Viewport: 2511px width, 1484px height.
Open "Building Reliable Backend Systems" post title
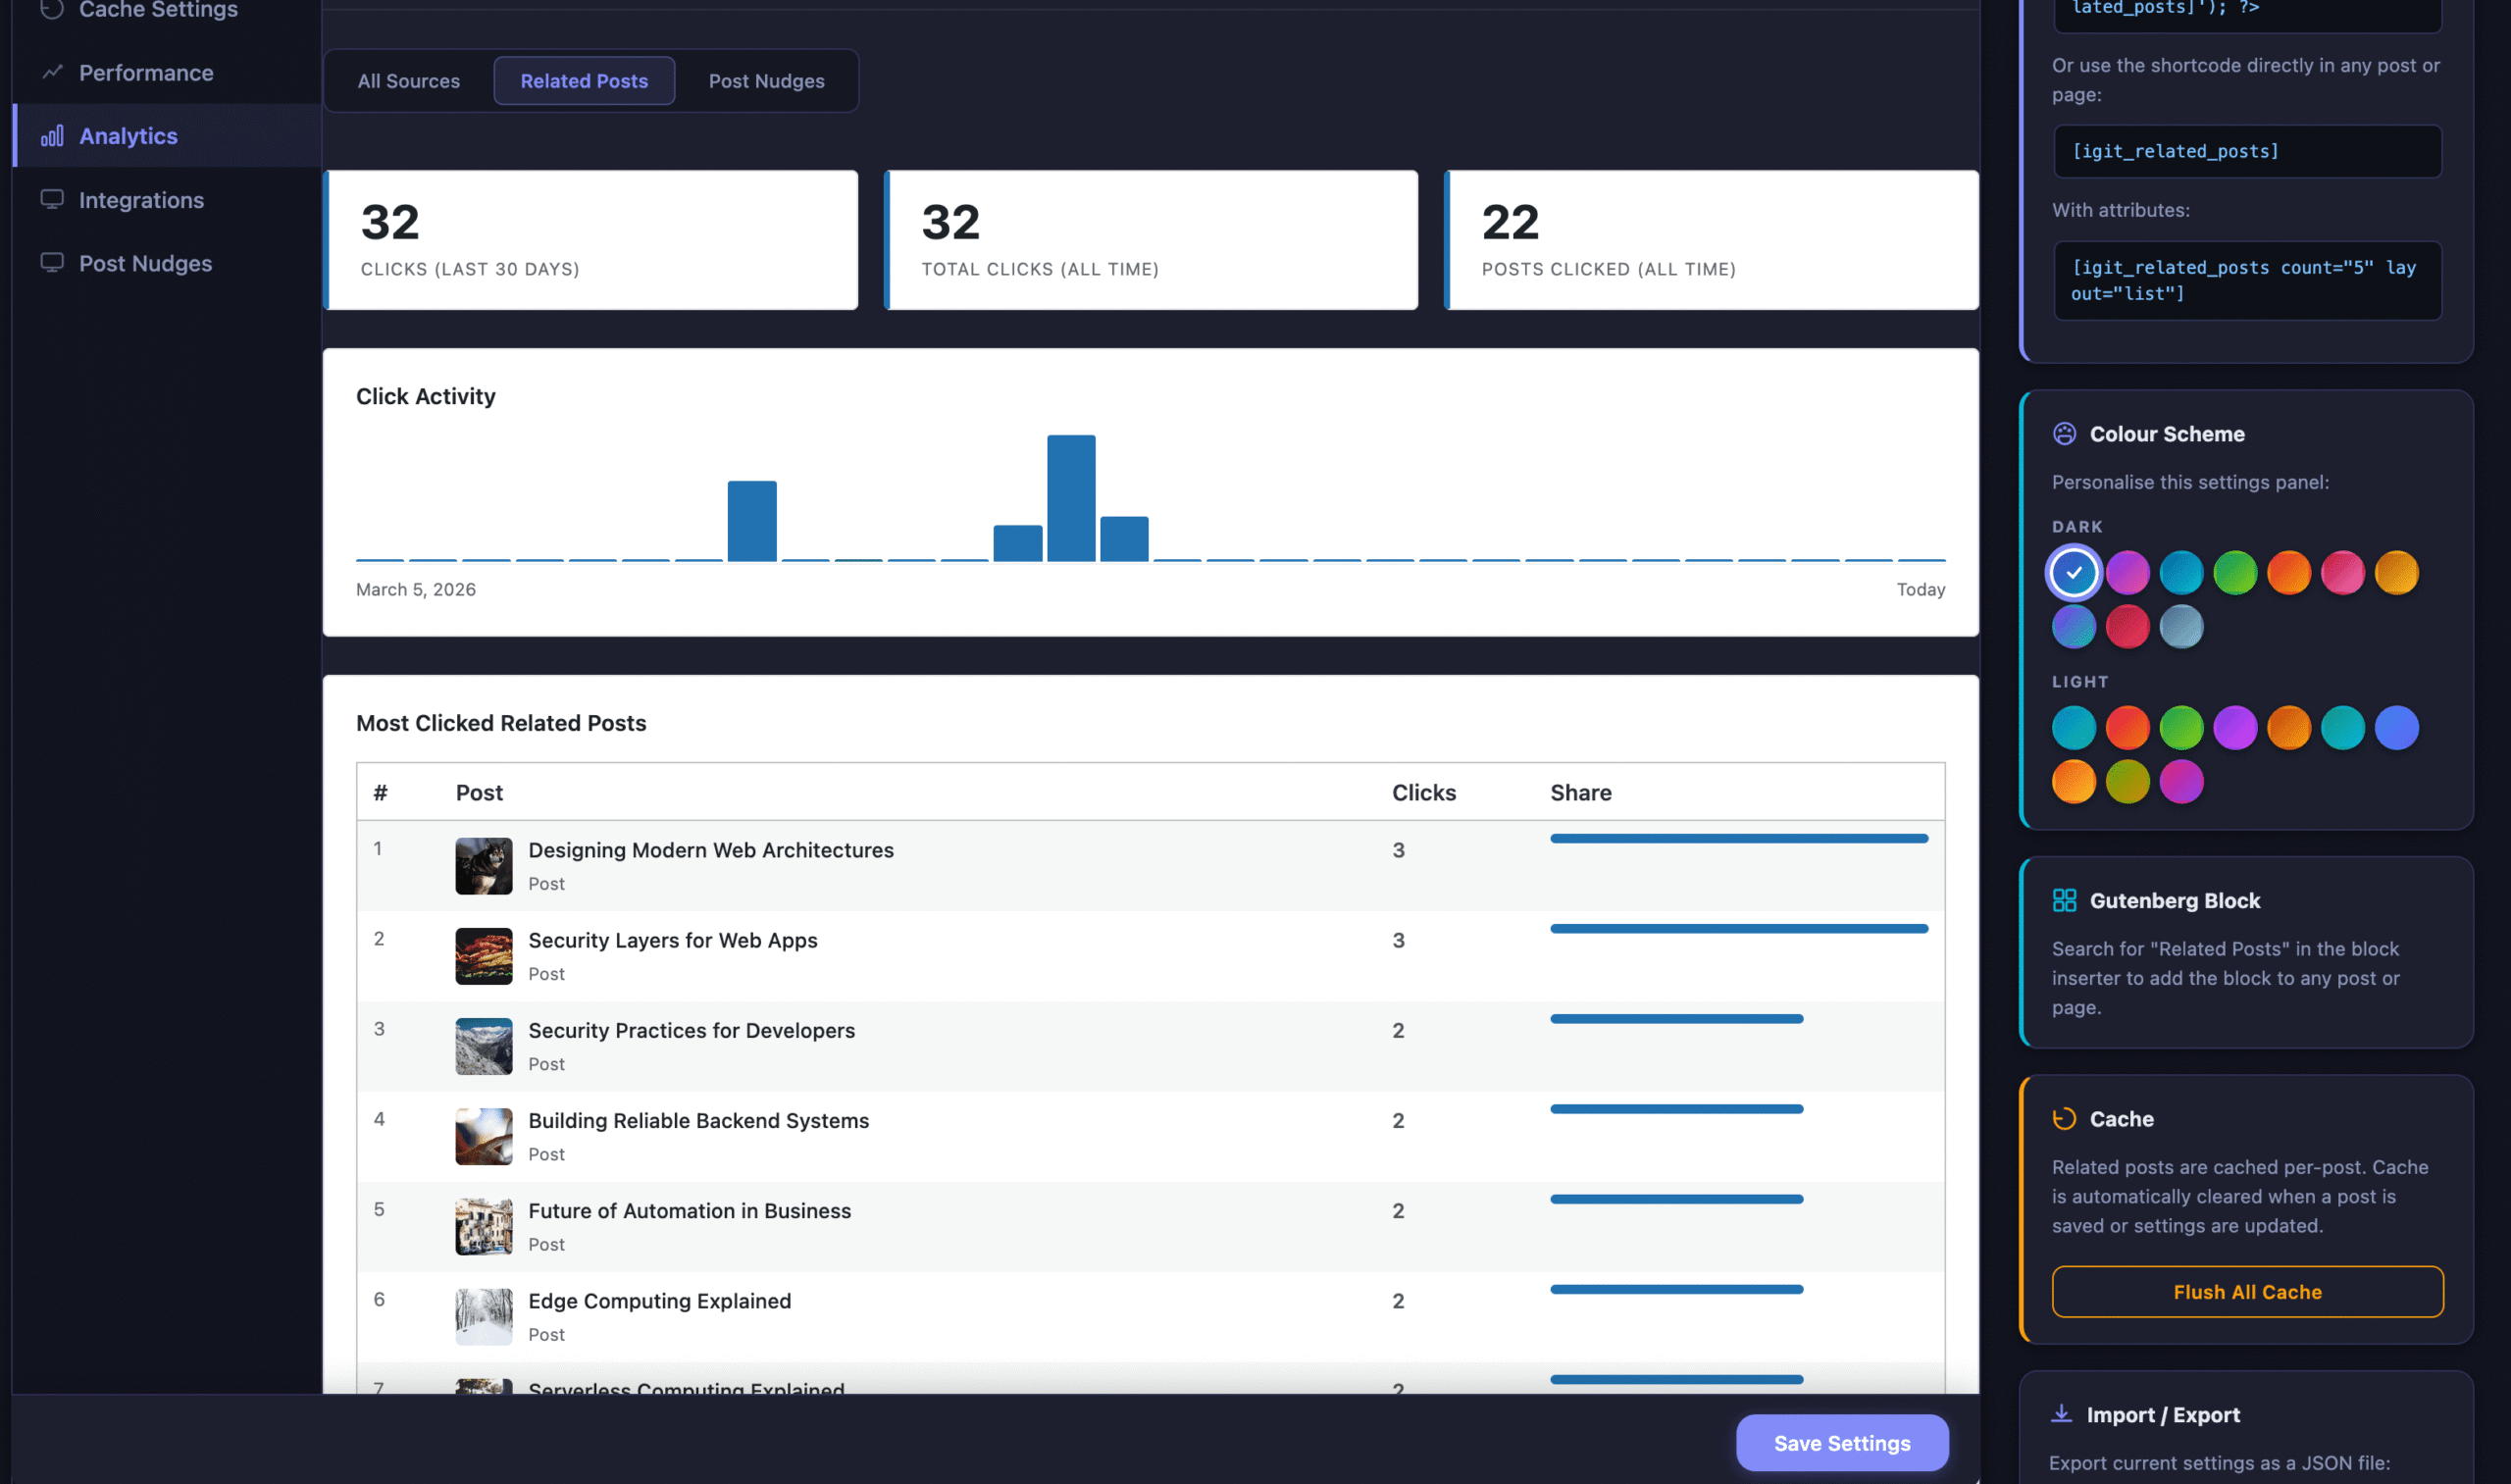pyautogui.click(x=698, y=1119)
